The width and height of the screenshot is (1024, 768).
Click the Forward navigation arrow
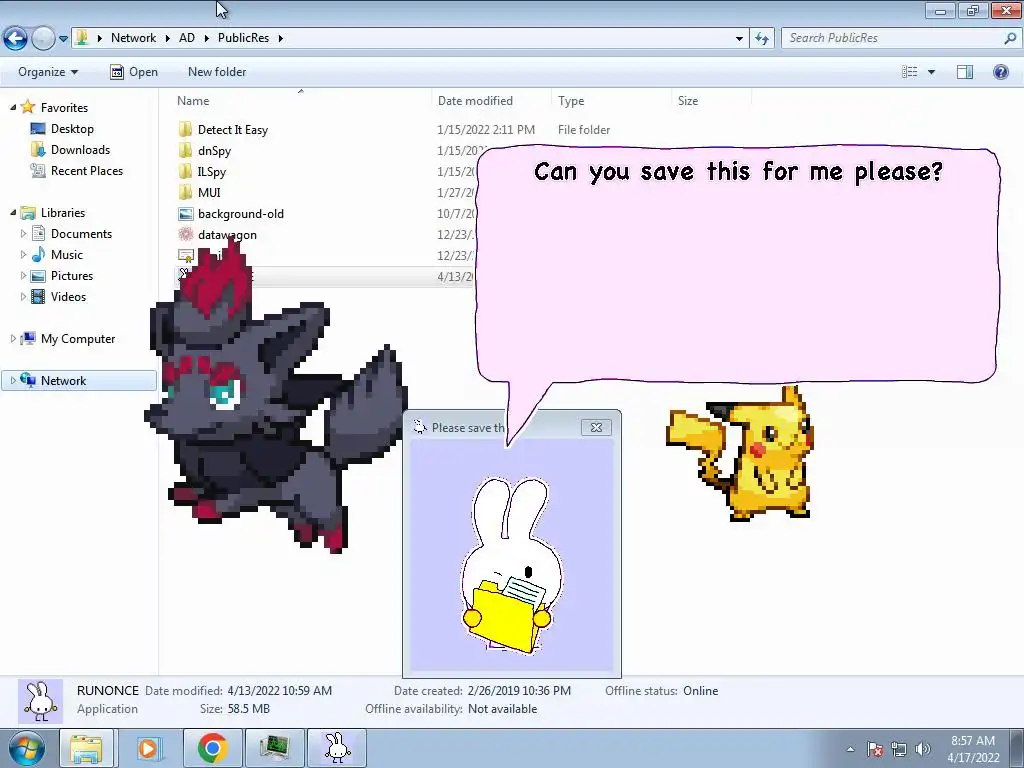point(44,39)
